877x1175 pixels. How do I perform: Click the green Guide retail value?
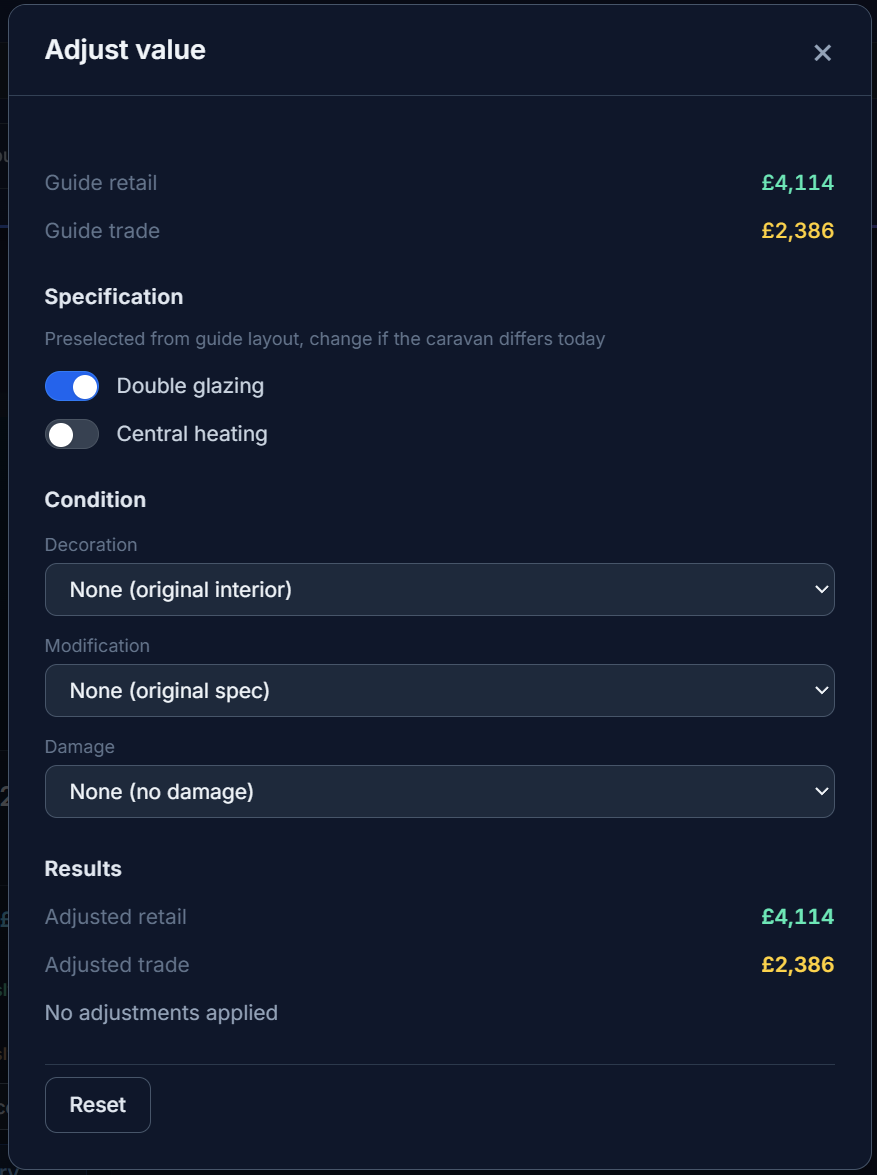point(796,183)
